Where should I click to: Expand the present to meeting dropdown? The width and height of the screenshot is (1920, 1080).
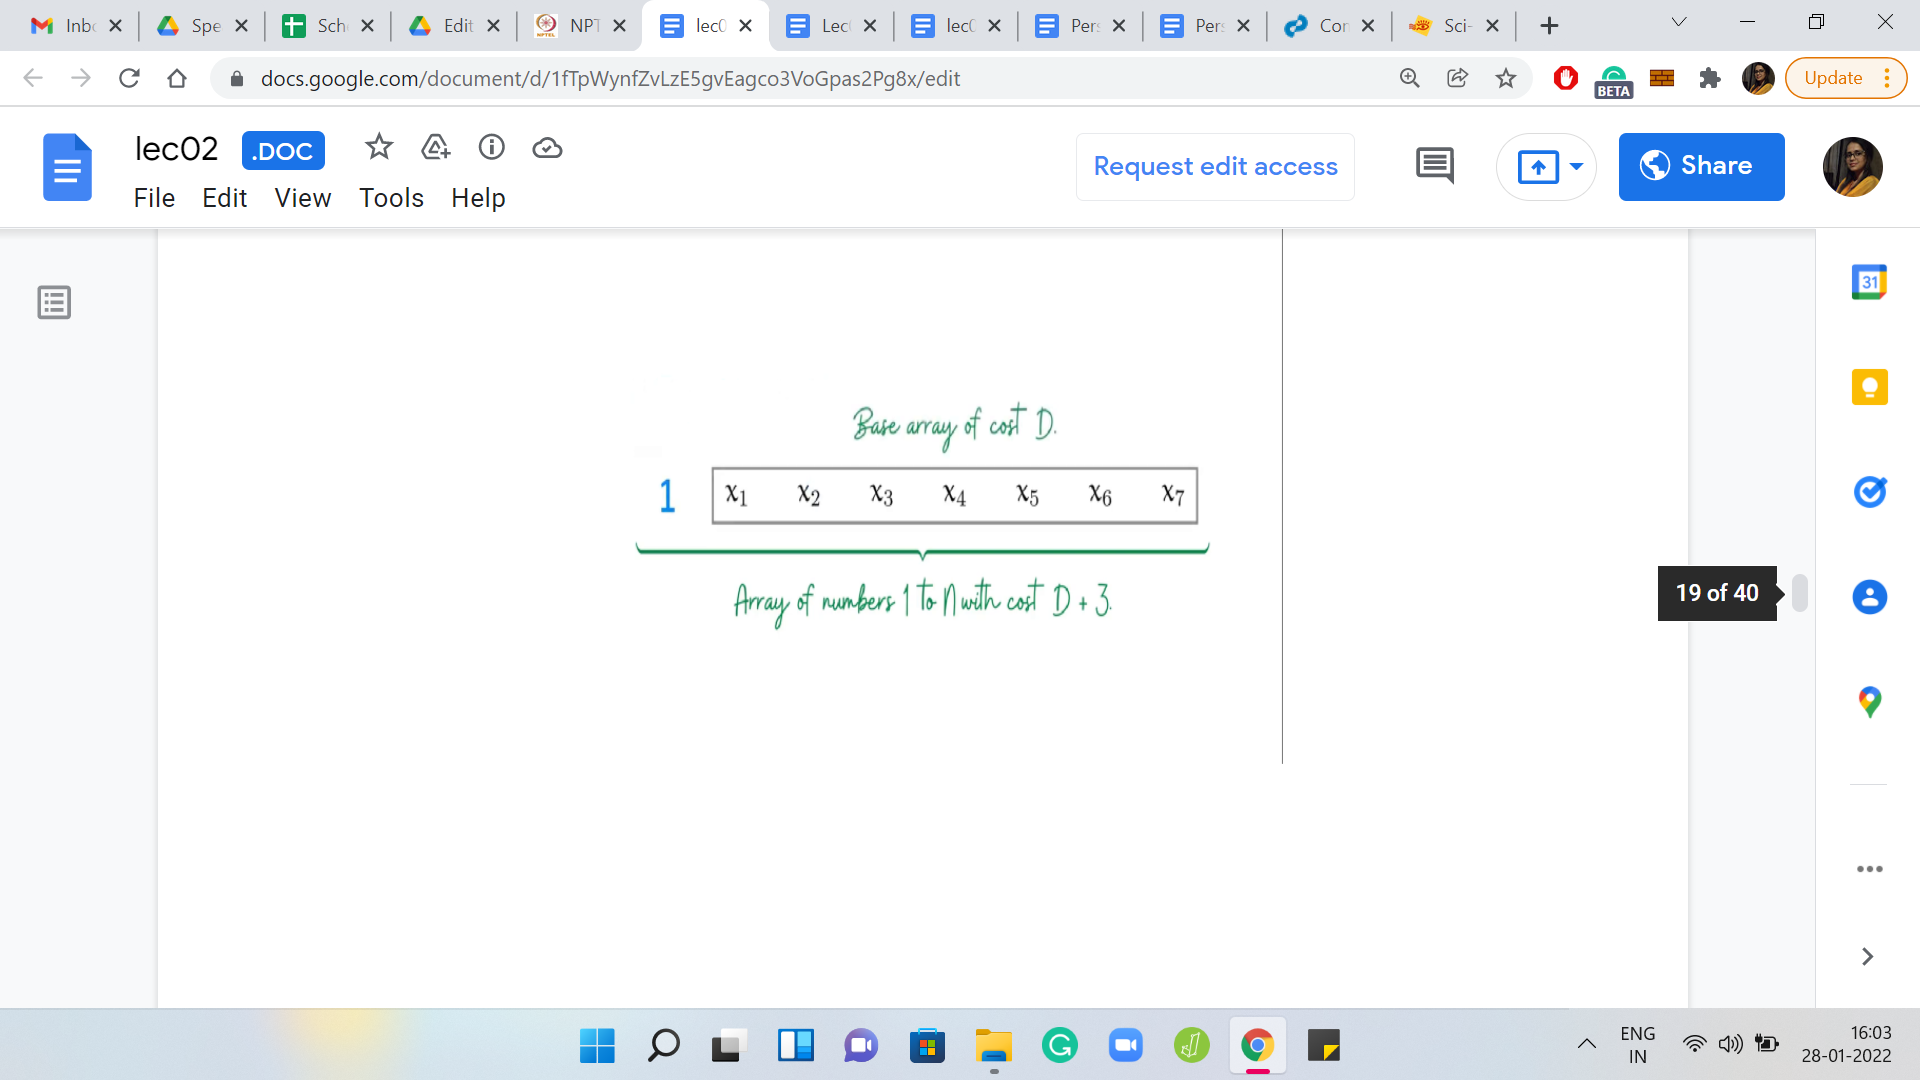click(1576, 166)
